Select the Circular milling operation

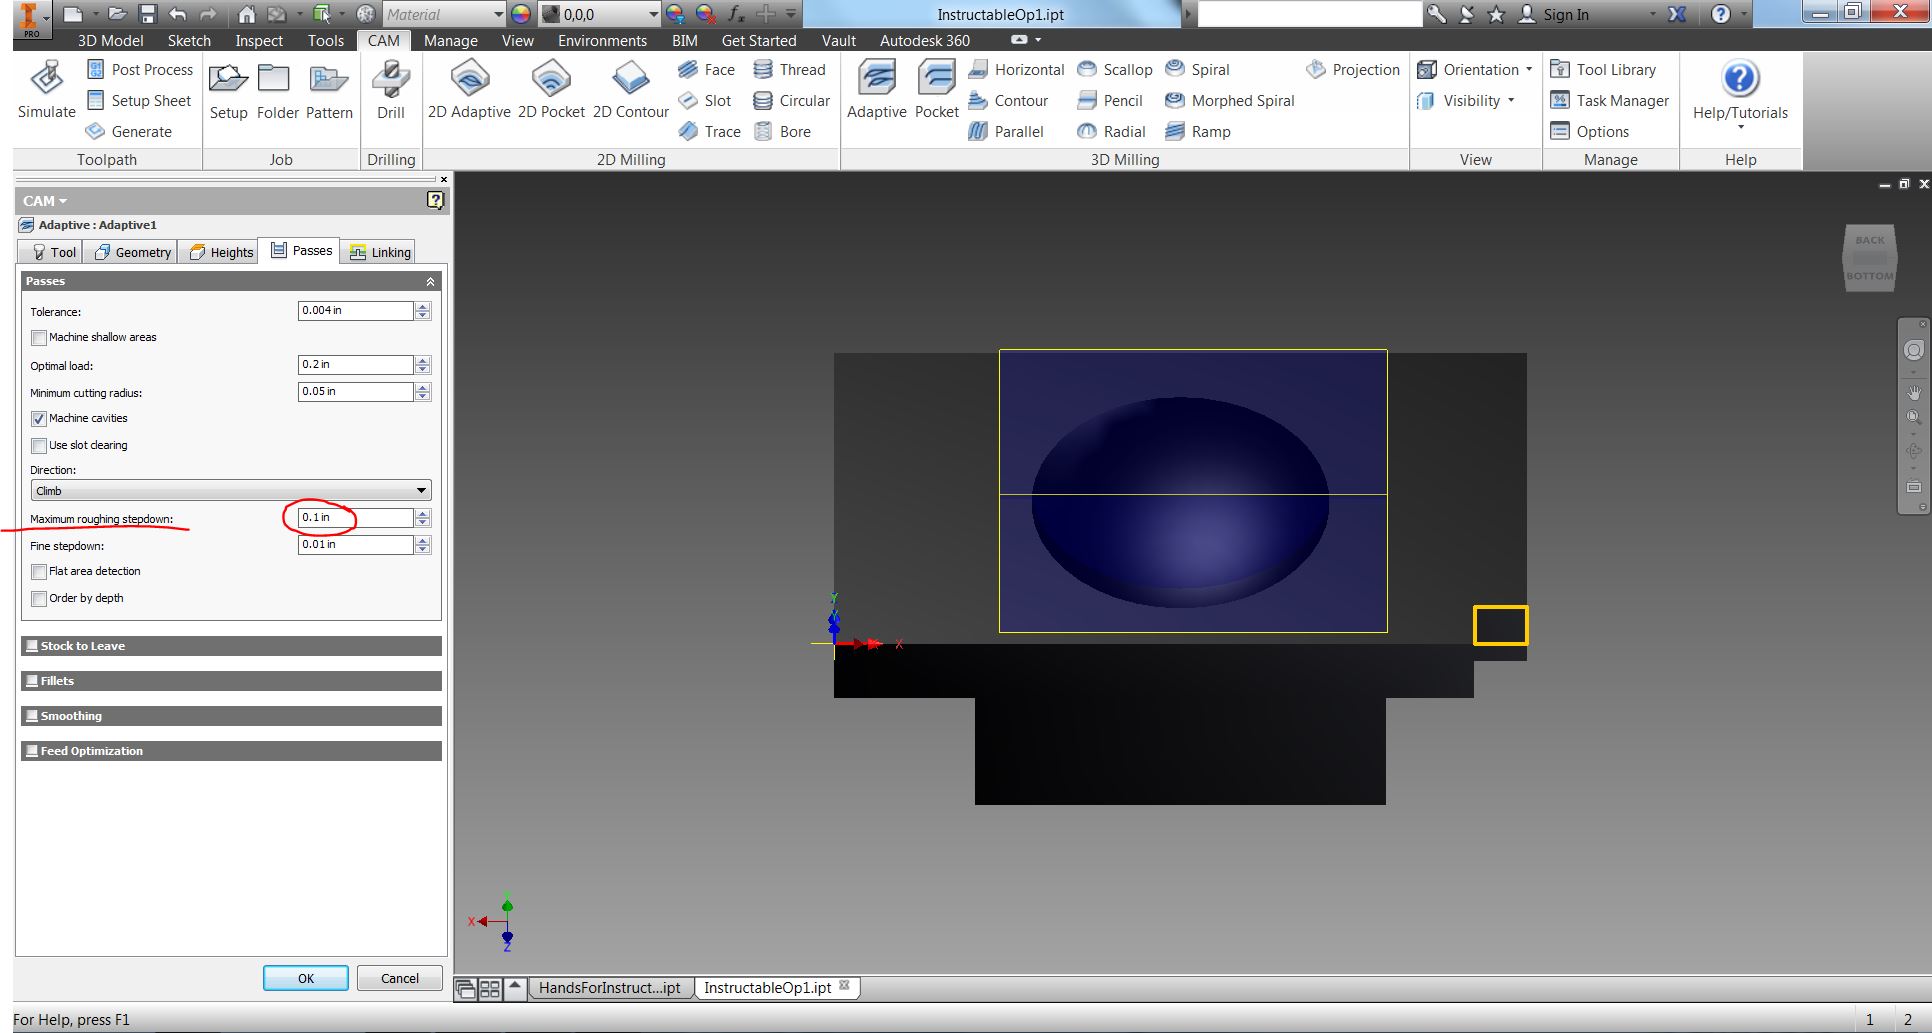pos(791,100)
